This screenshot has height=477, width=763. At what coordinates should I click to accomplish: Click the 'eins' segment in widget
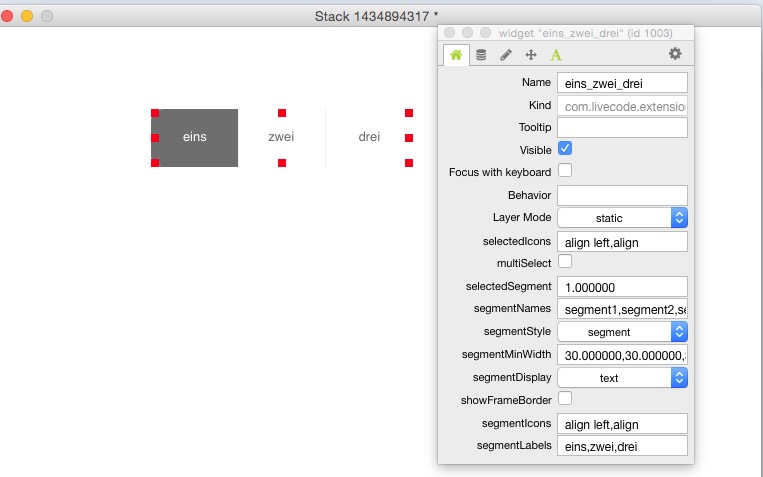tap(195, 137)
